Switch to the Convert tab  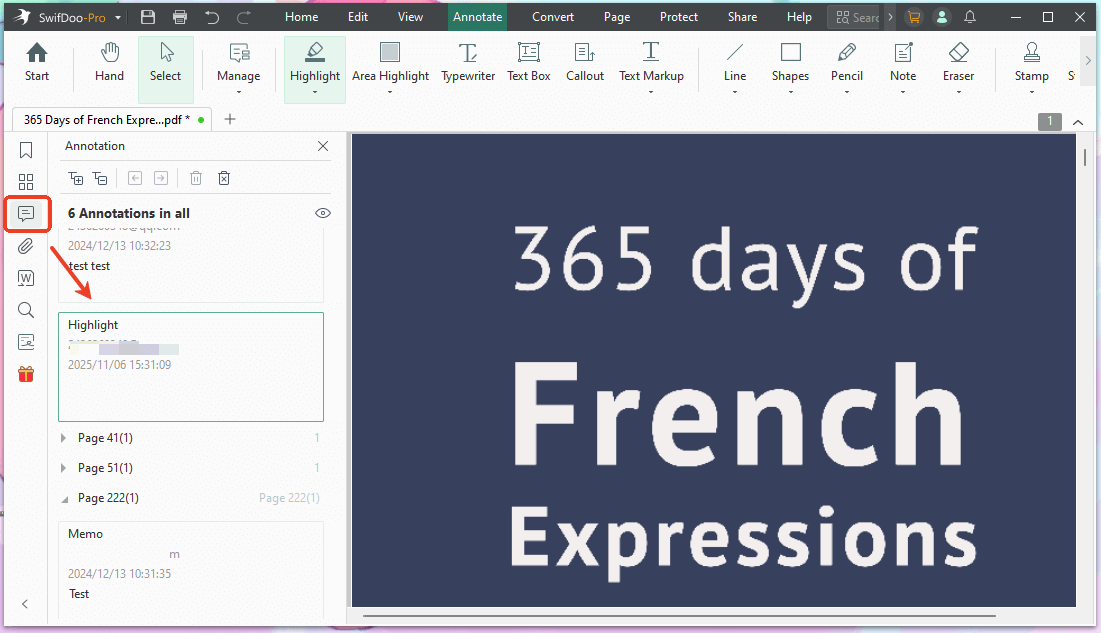pyautogui.click(x=553, y=17)
